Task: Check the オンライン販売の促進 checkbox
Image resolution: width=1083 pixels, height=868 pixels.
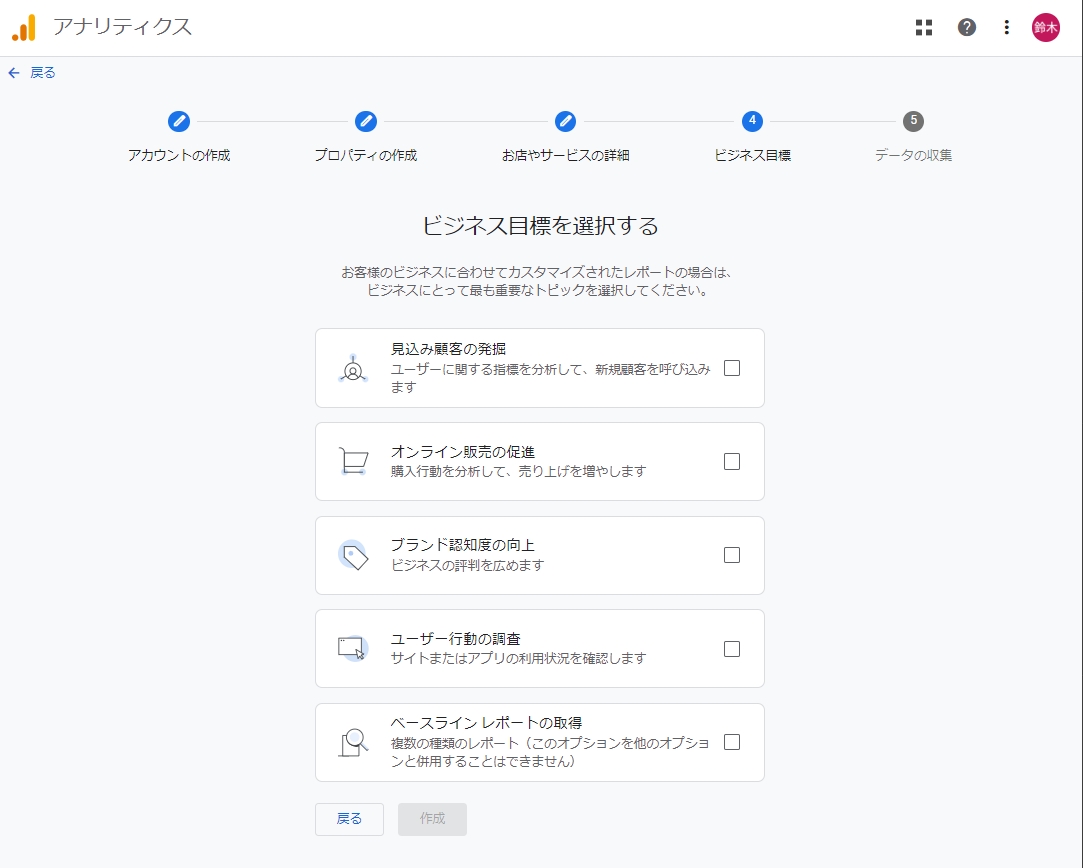Action: coord(732,461)
